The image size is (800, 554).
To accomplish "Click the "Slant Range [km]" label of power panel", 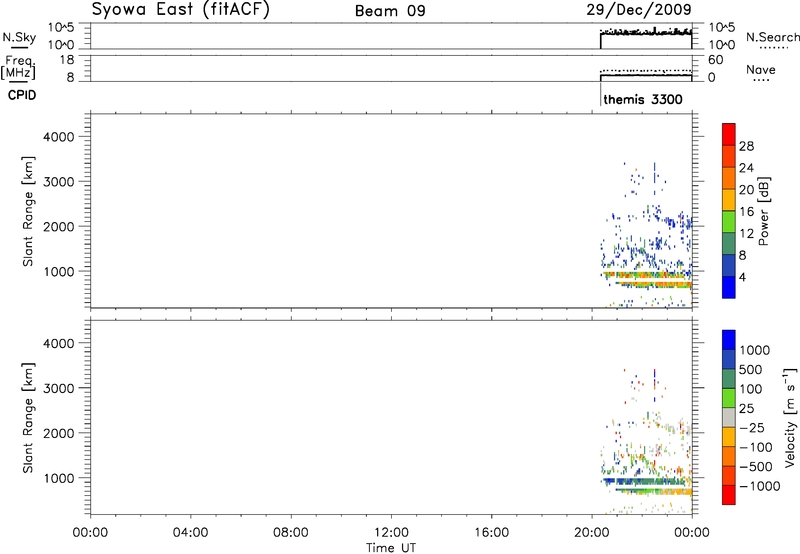I will (x=28, y=211).
